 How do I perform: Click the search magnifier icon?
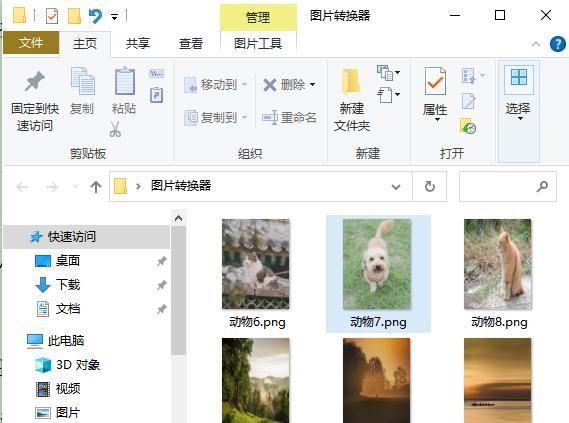tap(542, 186)
